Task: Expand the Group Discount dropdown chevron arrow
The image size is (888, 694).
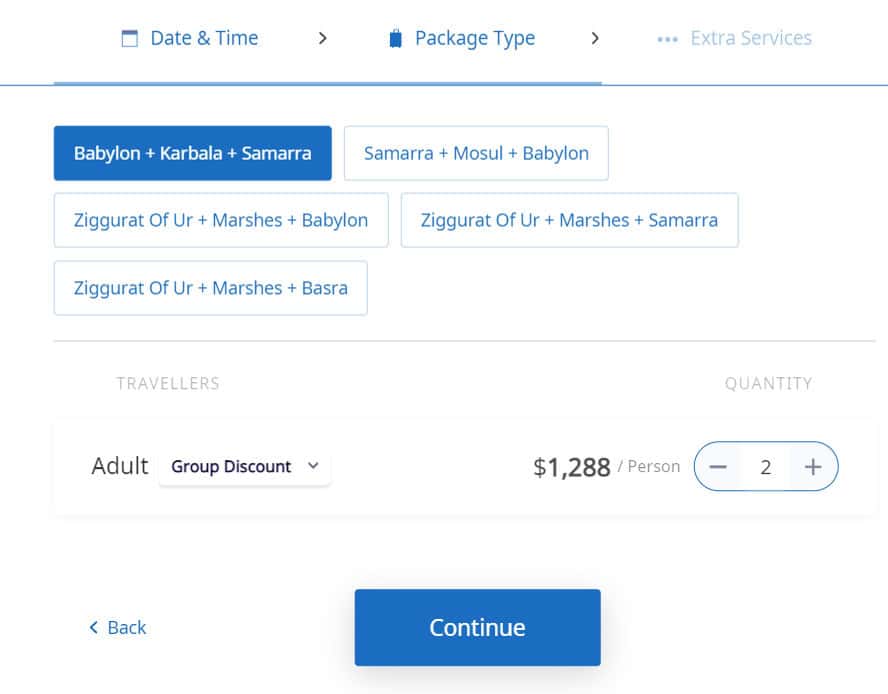Action: 313,466
